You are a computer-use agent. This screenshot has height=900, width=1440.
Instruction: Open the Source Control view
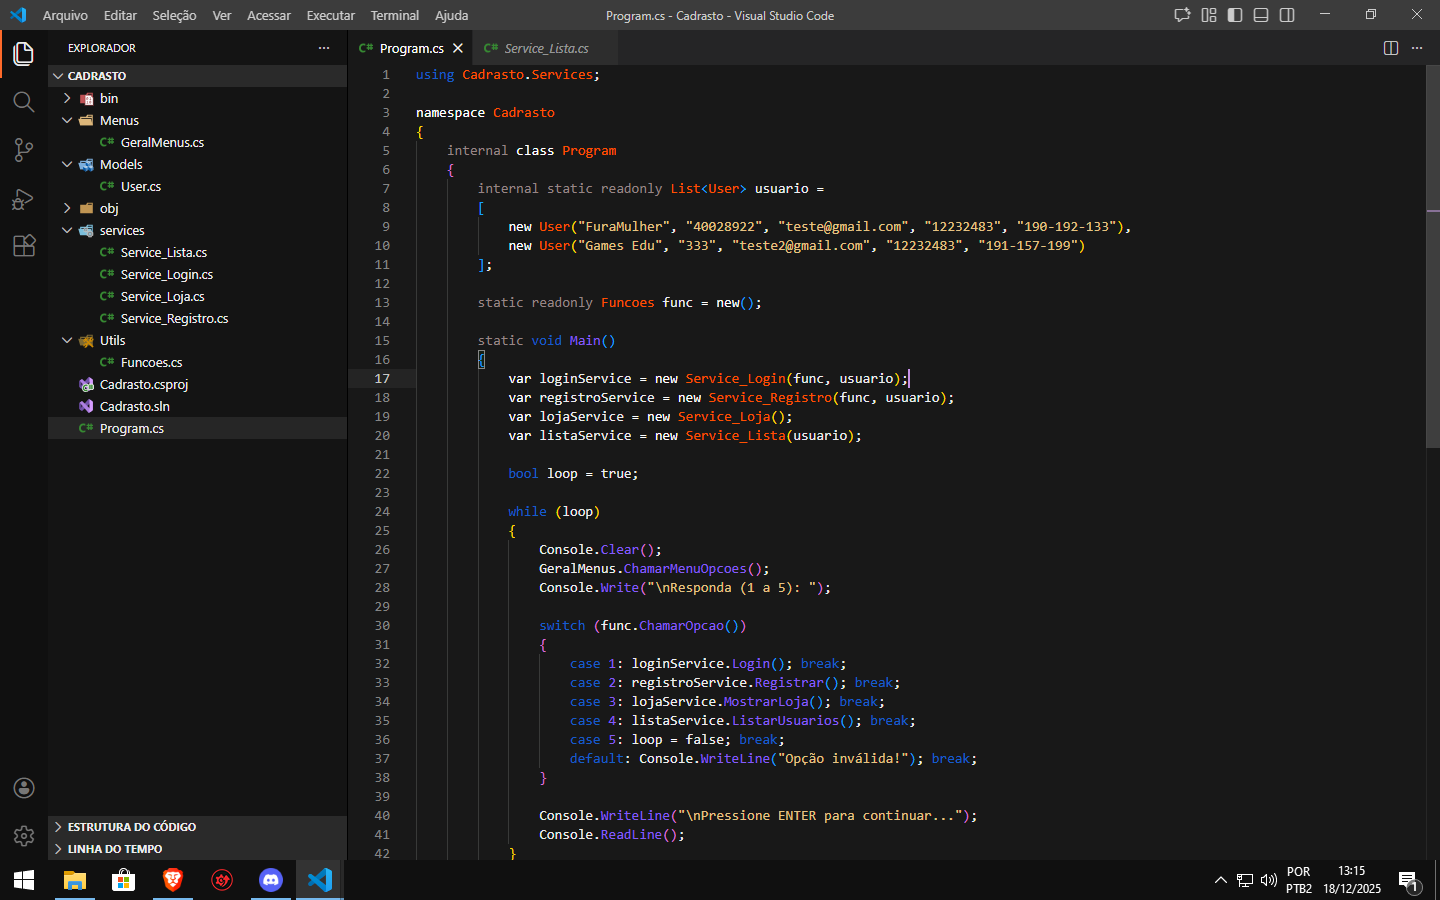[24, 150]
